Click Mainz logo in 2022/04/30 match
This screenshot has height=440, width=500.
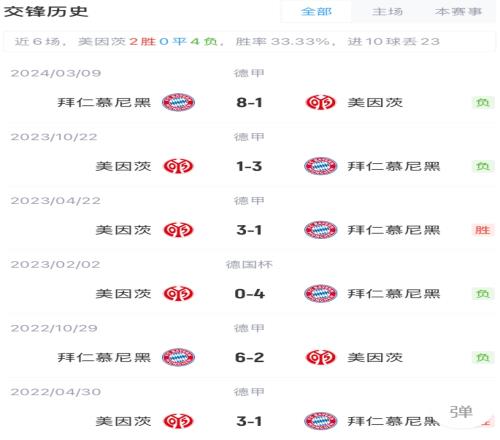click(x=178, y=421)
